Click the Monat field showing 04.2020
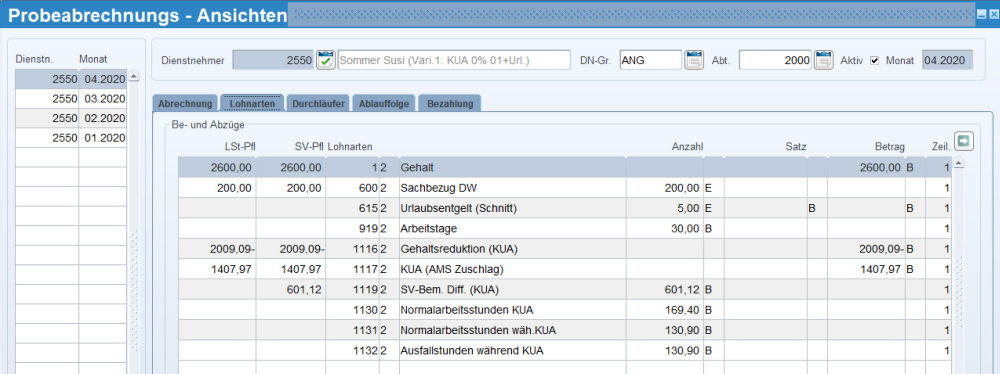The image size is (1000, 374). click(948, 60)
